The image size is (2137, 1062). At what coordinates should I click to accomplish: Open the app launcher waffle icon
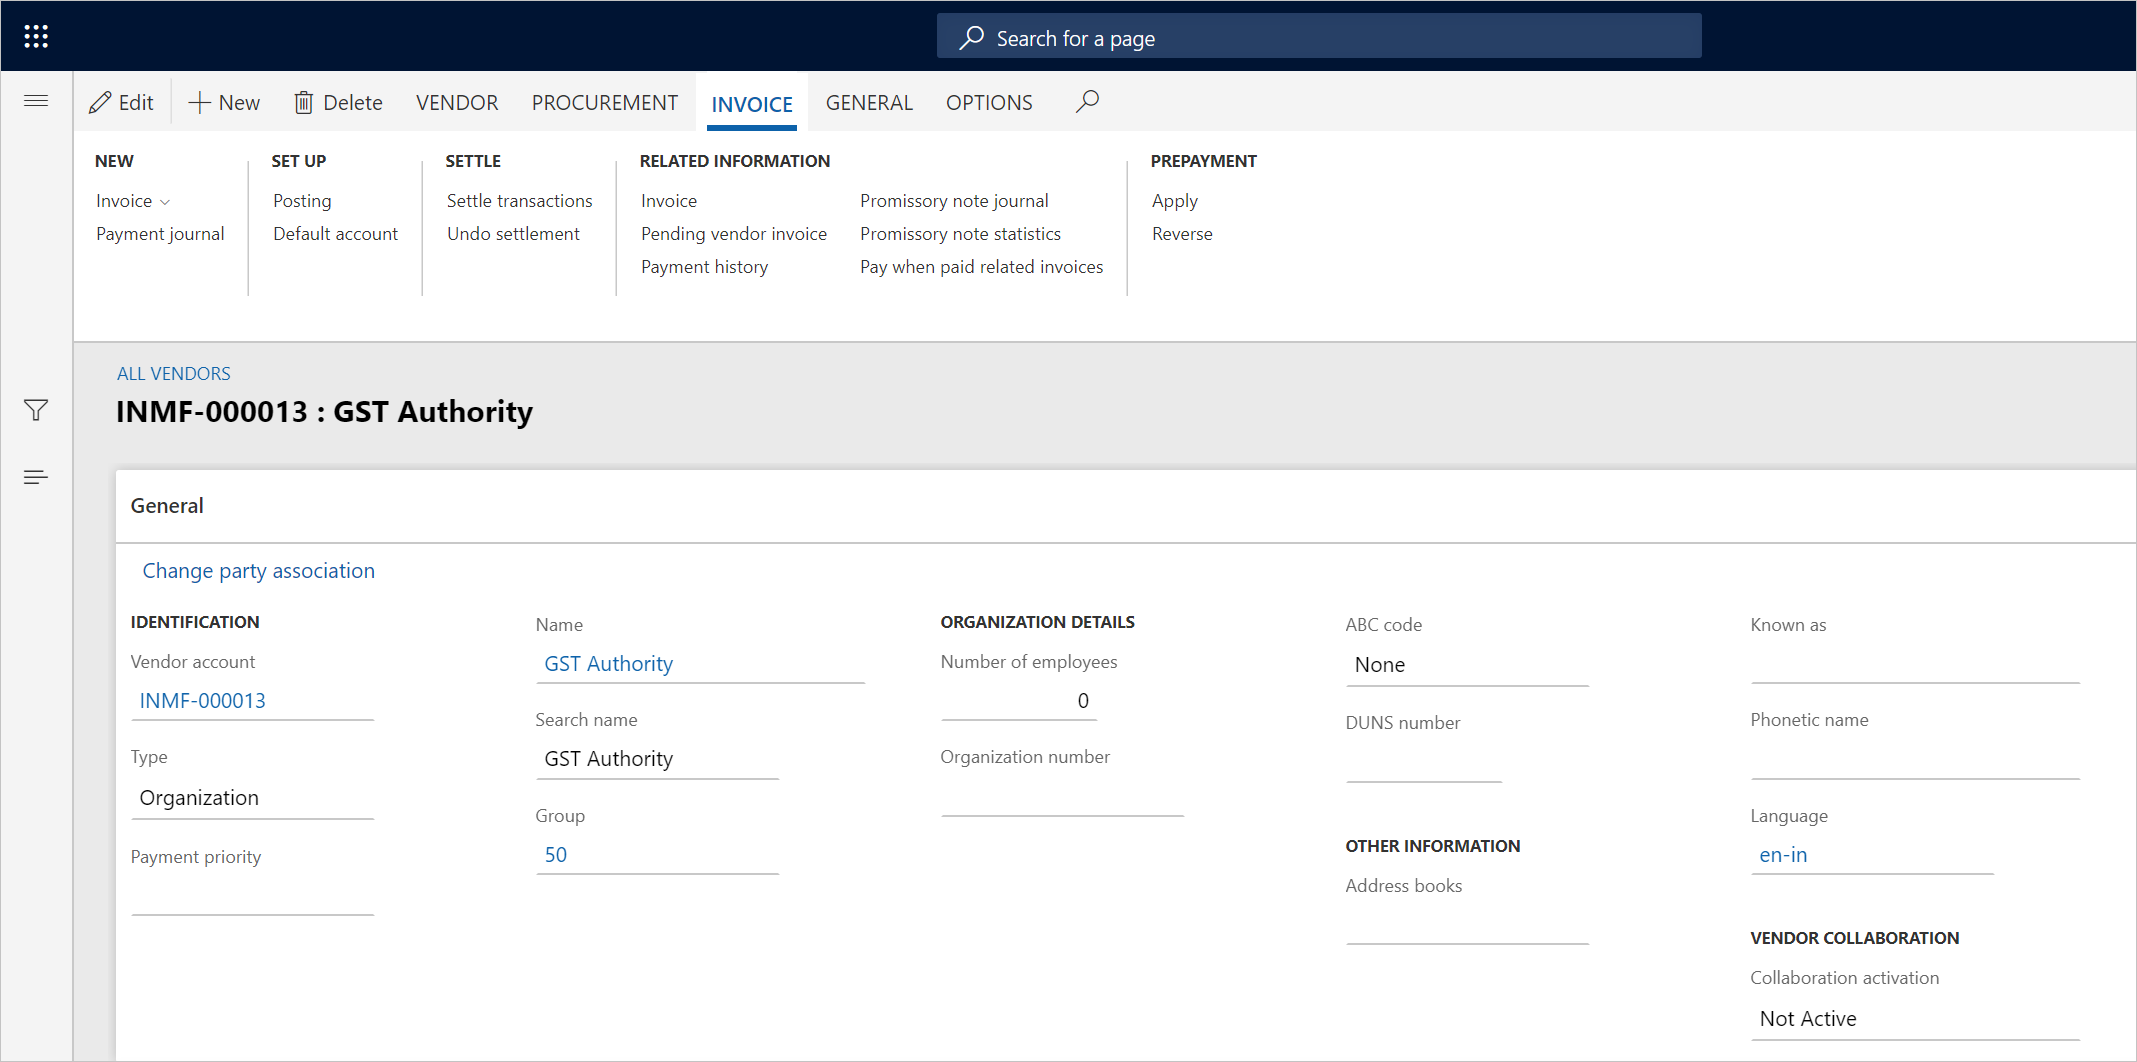click(36, 37)
